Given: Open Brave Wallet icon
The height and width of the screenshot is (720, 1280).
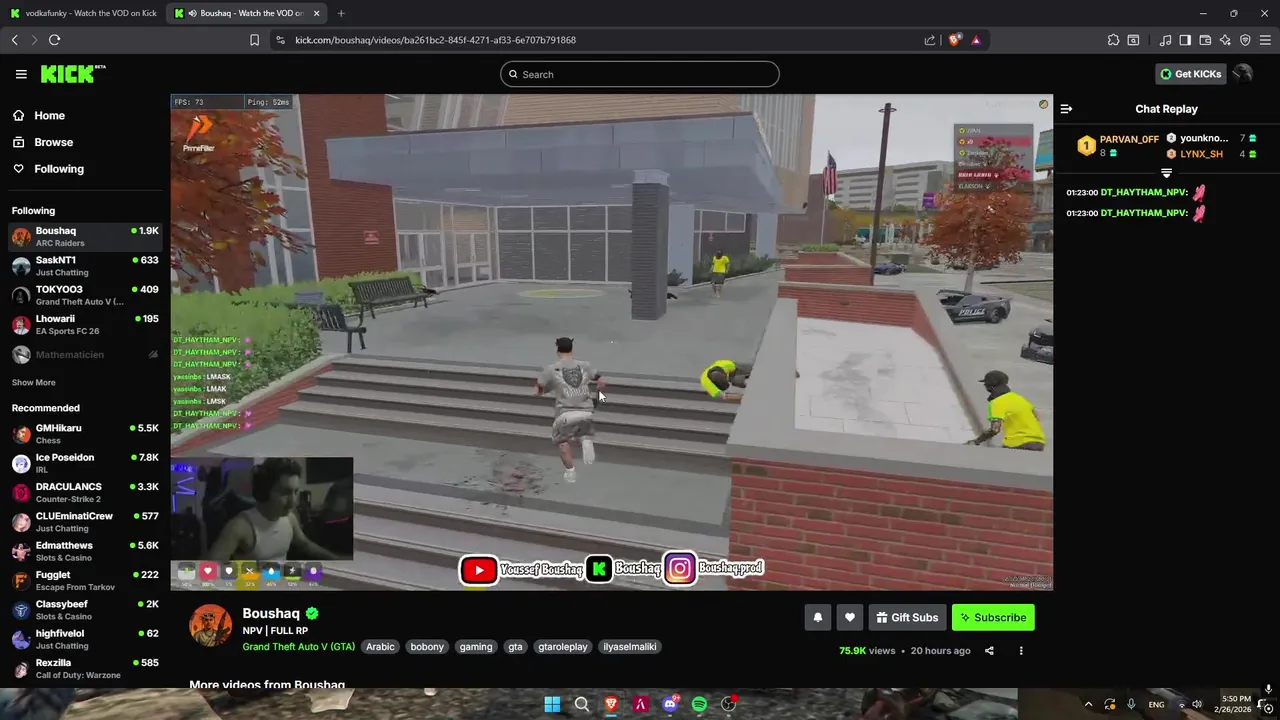Looking at the screenshot, I should pyautogui.click(x=1205, y=40).
